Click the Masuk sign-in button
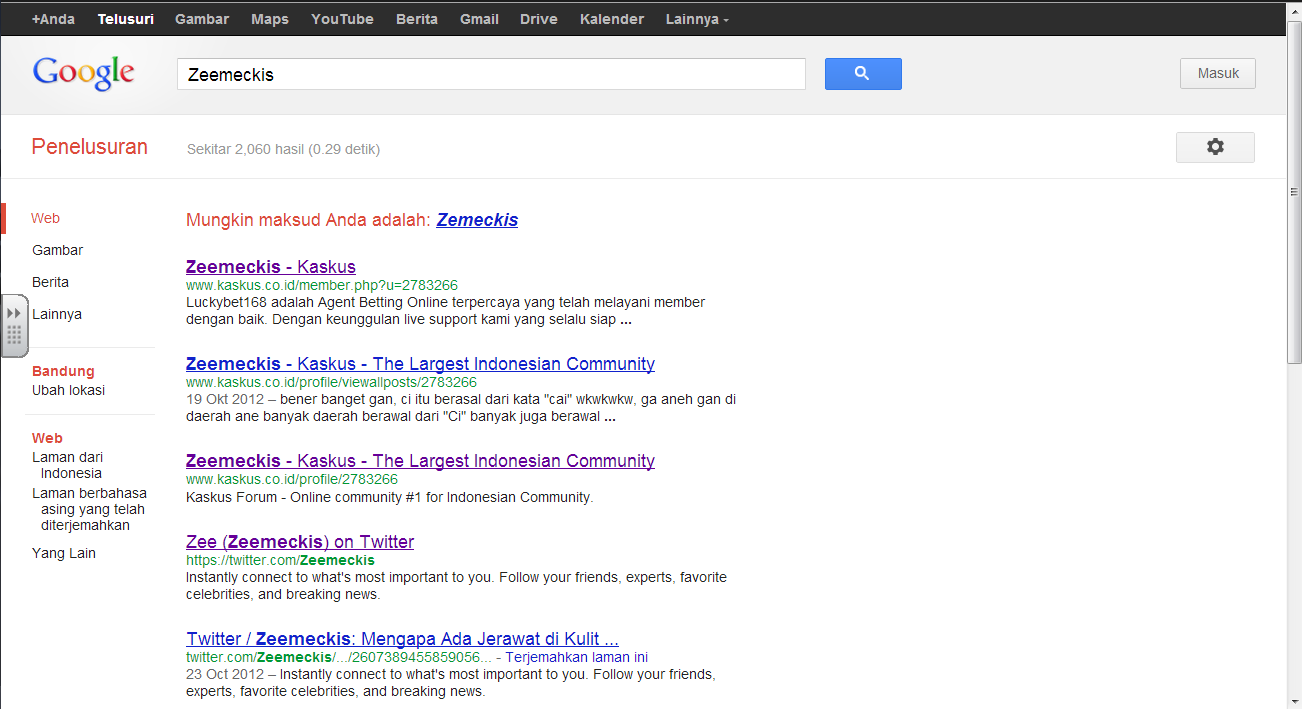The width and height of the screenshot is (1302, 709). (x=1218, y=73)
